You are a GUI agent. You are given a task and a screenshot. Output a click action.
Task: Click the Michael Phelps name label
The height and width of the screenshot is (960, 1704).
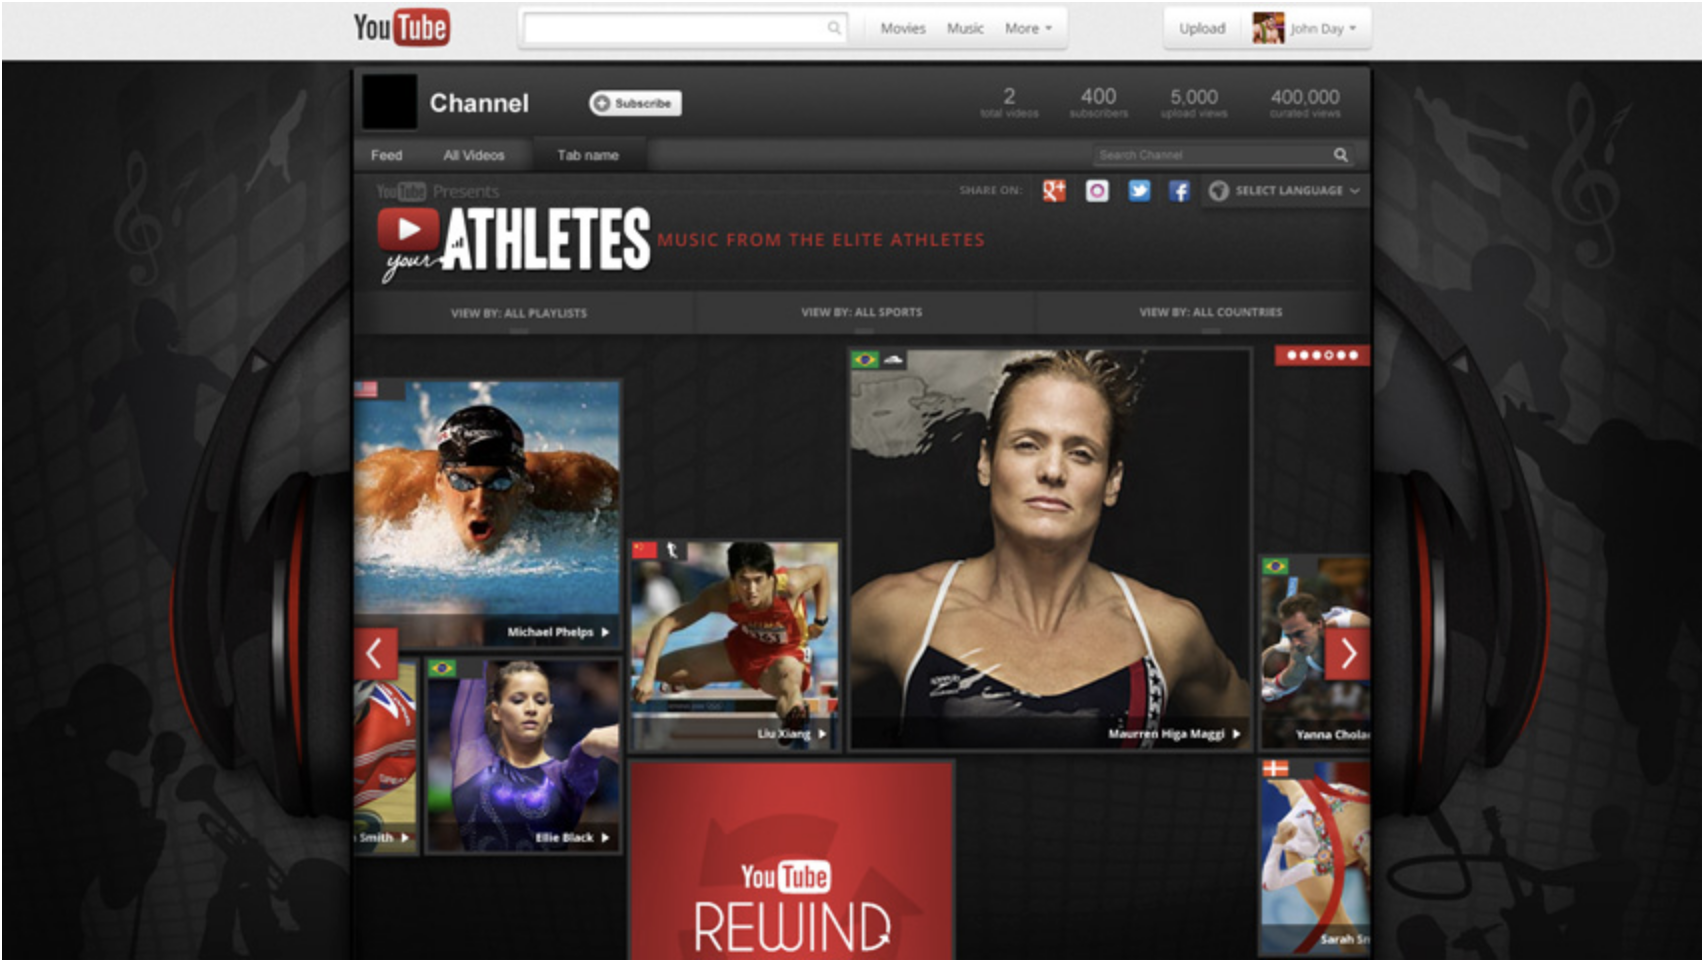tap(550, 632)
